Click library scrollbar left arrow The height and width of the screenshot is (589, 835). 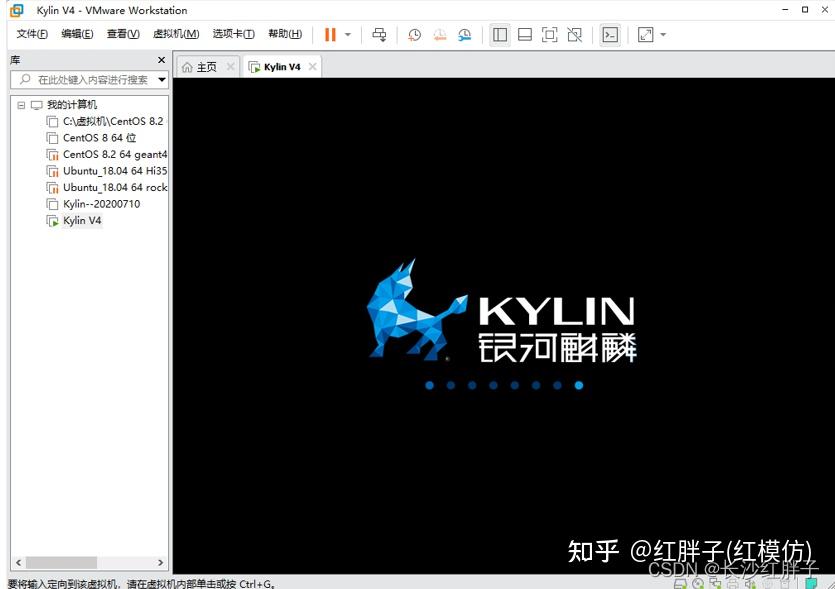19,562
